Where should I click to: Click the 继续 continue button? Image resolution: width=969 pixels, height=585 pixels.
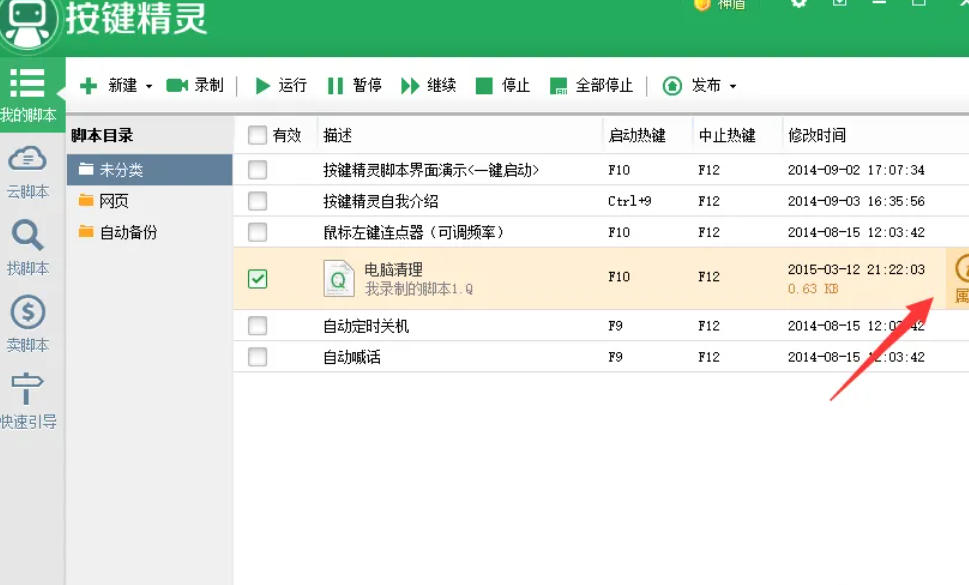[x=410, y=85]
